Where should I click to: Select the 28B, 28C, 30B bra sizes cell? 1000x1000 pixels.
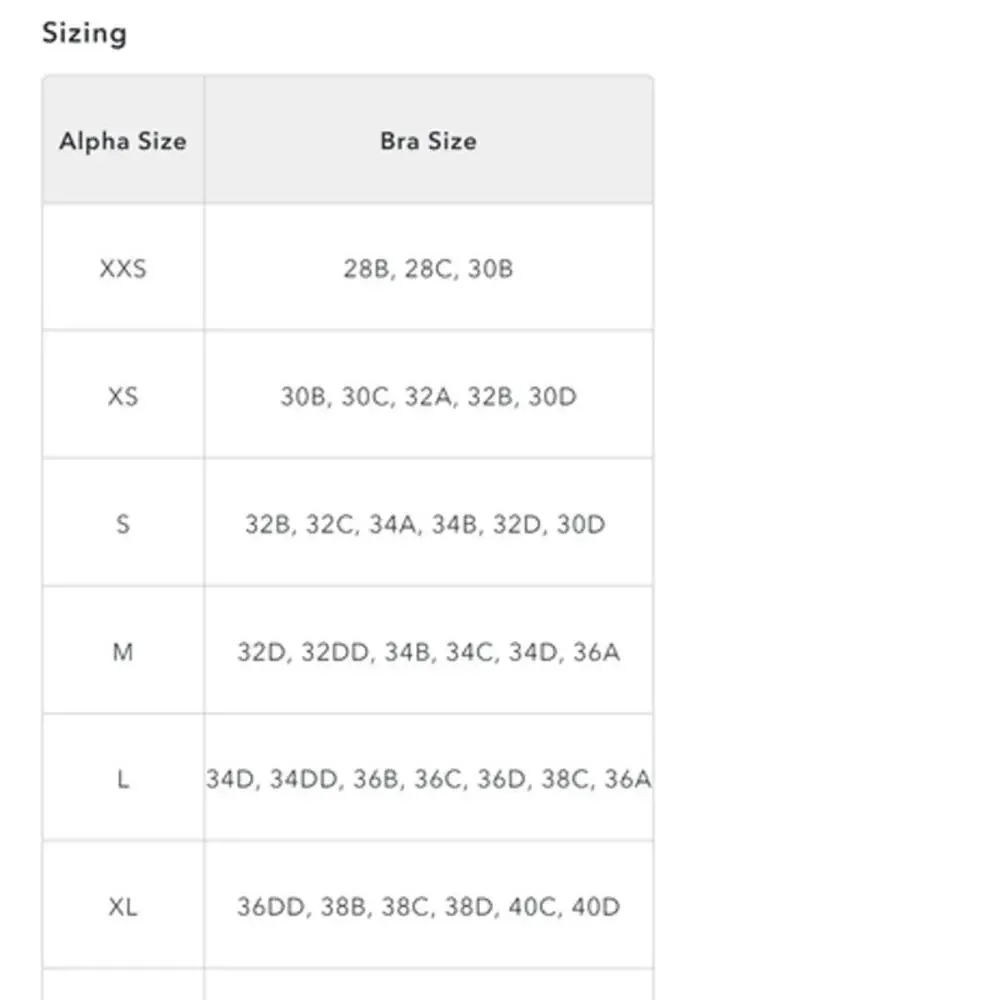point(429,268)
